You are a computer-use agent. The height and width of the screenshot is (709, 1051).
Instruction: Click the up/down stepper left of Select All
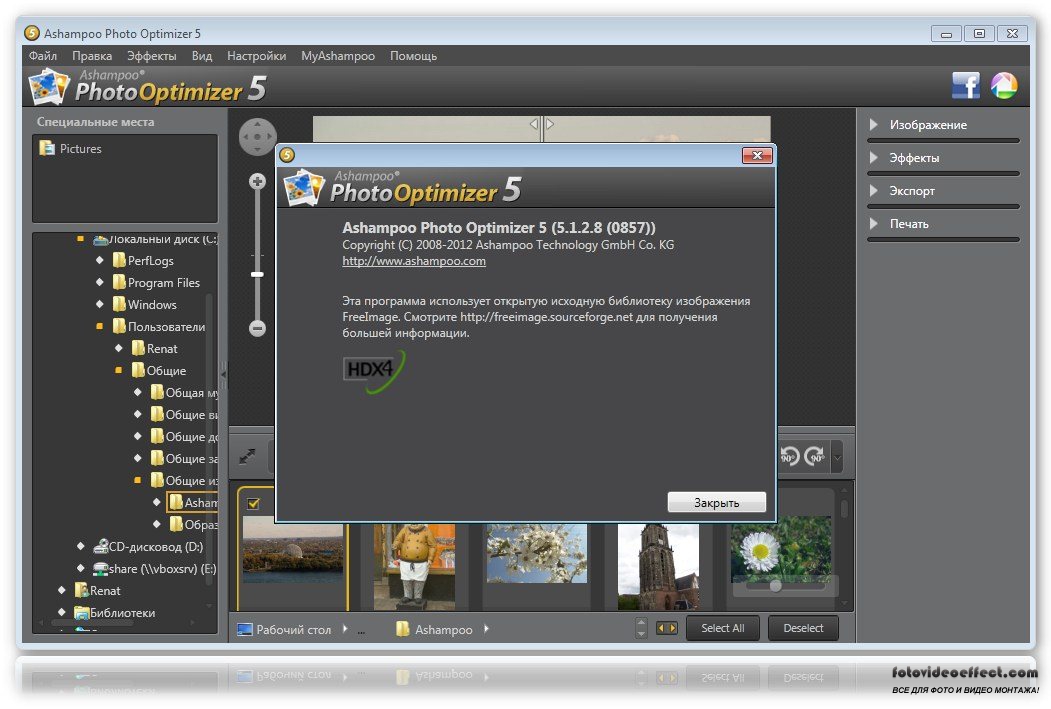click(x=641, y=628)
